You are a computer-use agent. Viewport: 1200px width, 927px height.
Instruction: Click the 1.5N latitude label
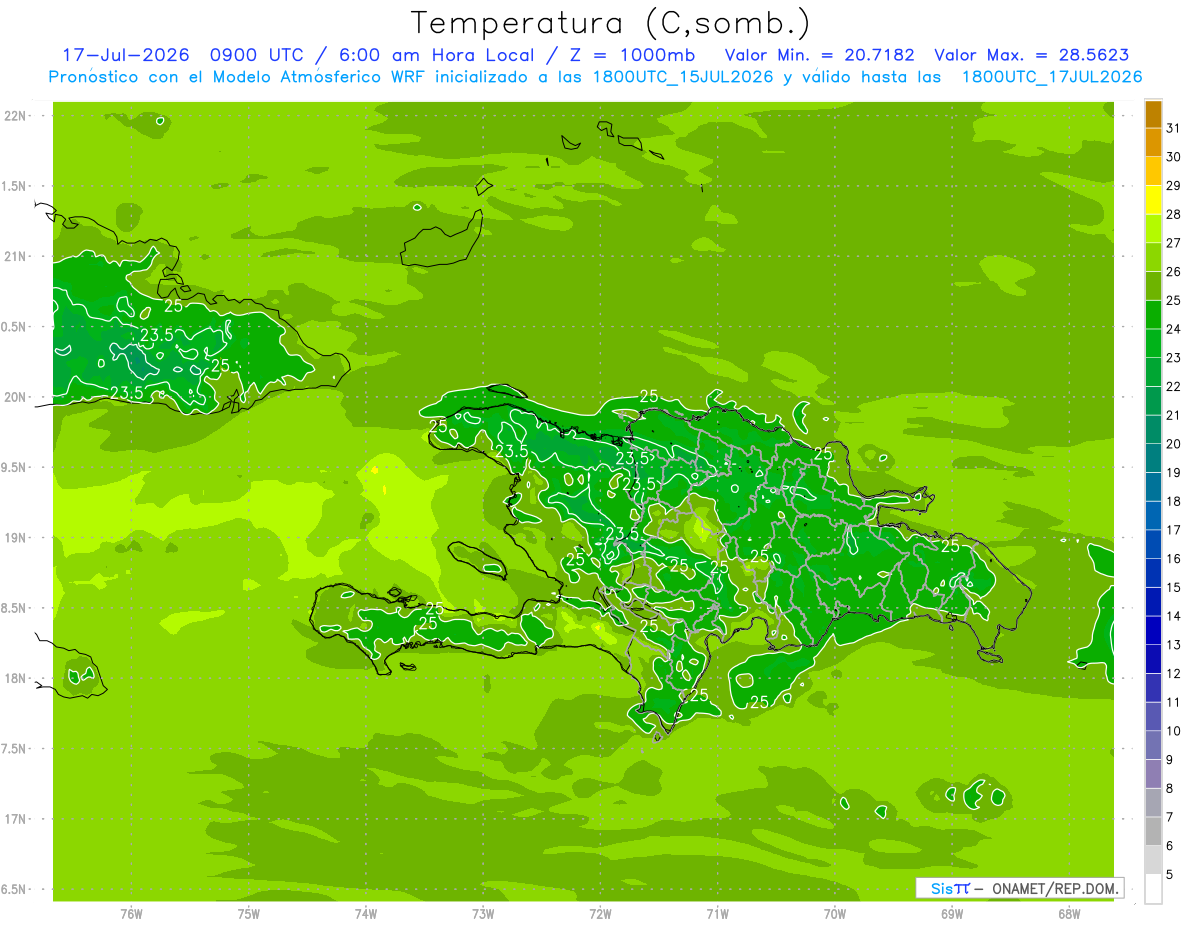[x=15, y=186]
